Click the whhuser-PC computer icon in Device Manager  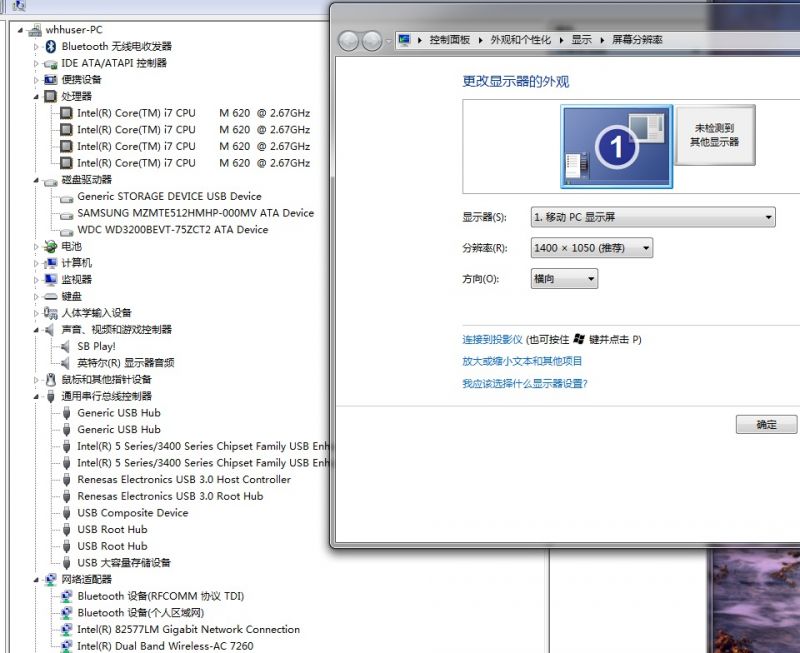click(x=35, y=30)
